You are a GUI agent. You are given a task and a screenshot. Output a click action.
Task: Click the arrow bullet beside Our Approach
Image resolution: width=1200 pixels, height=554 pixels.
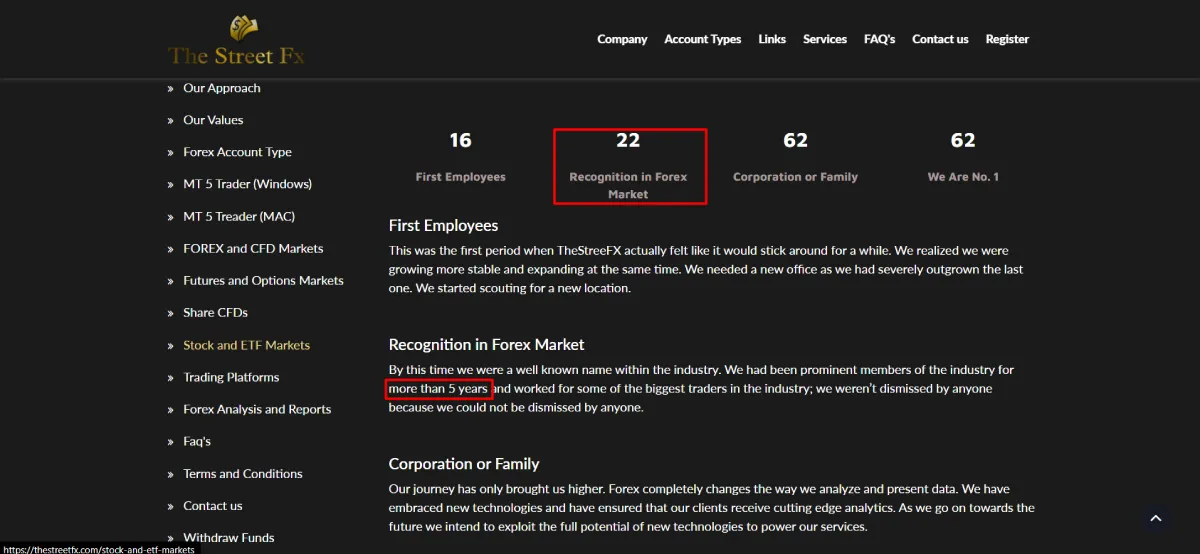pyautogui.click(x=170, y=89)
